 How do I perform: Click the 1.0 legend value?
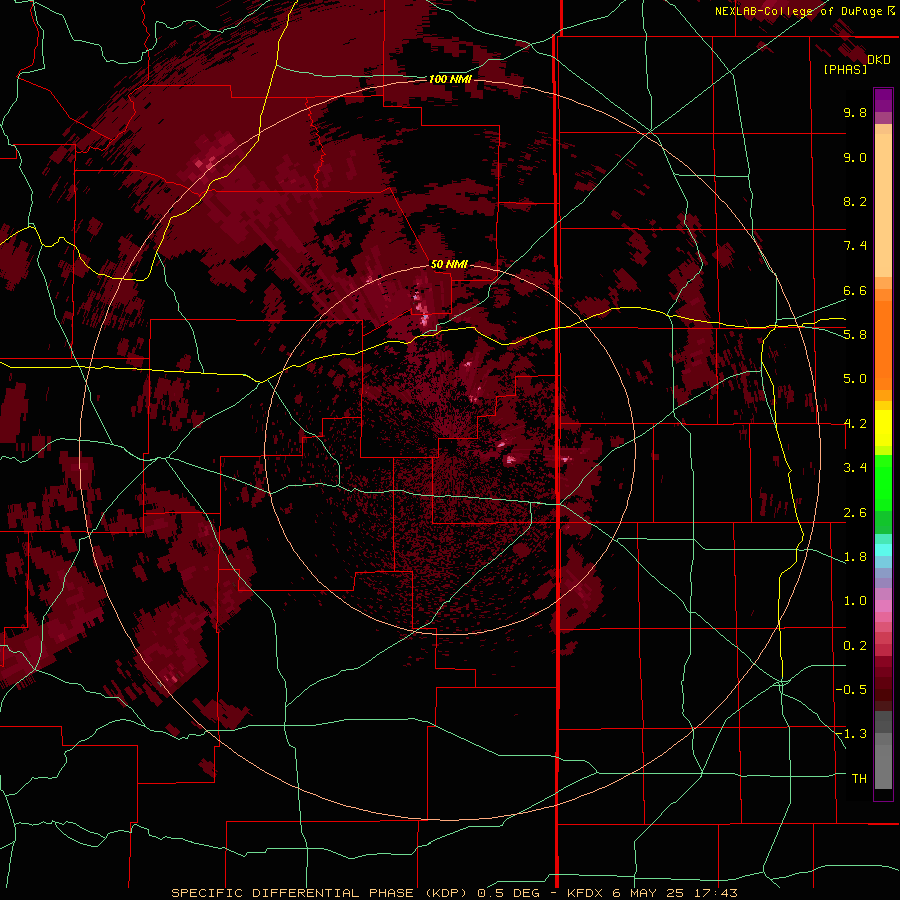pyautogui.click(x=855, y=601)
